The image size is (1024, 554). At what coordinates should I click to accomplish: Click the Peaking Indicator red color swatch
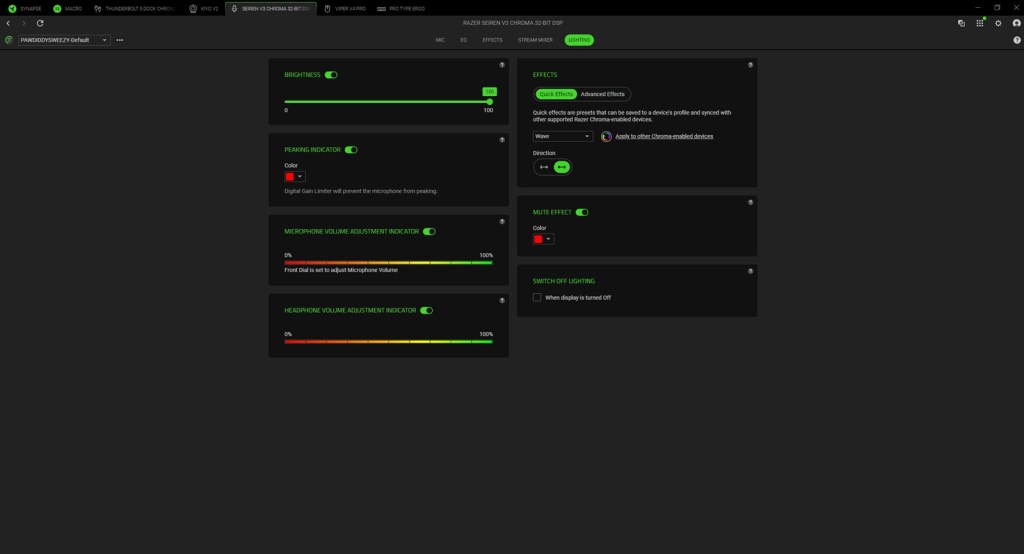(289, 176)
